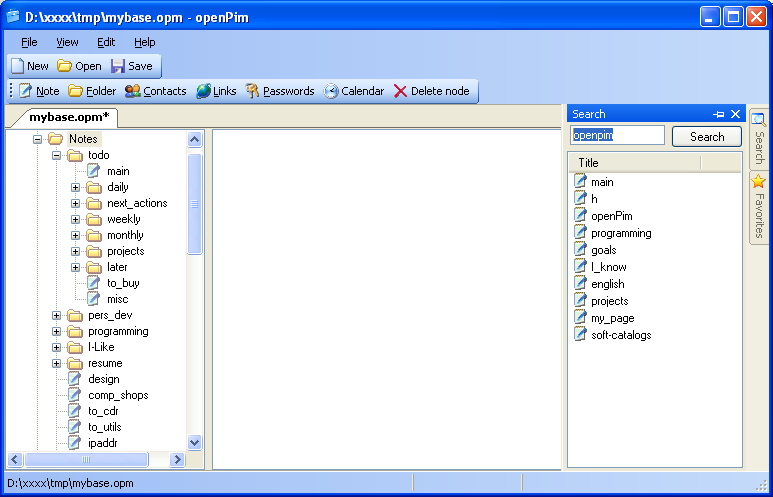Click the tree horizontal scroll left arrow
Screen dimensions: 773x497
[14, 460]
